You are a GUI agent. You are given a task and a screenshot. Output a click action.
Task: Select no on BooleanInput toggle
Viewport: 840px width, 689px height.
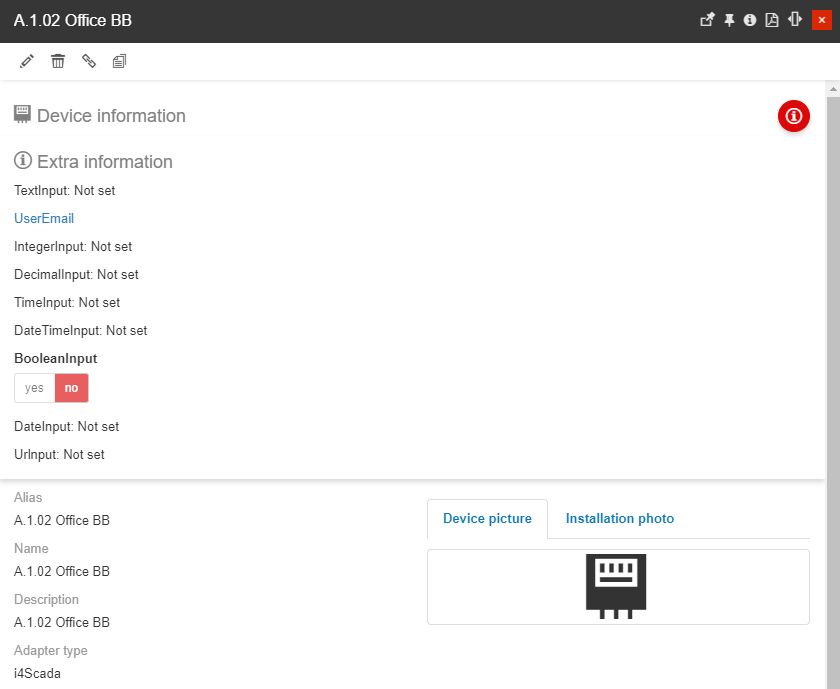tap(72, 388)
